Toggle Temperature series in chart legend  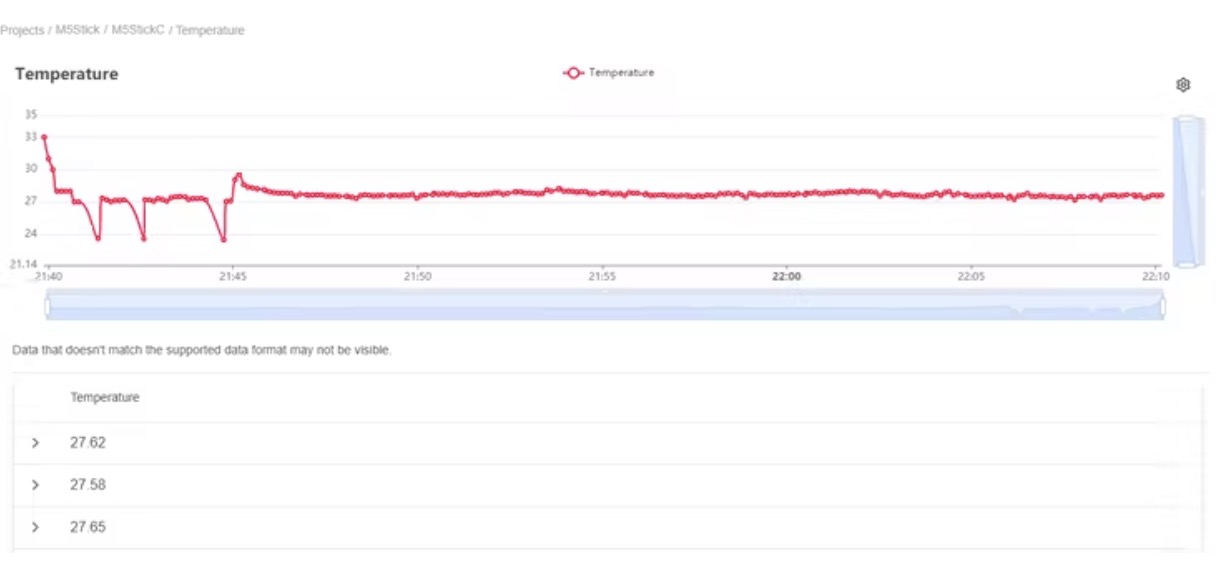(x=609, y=73)
